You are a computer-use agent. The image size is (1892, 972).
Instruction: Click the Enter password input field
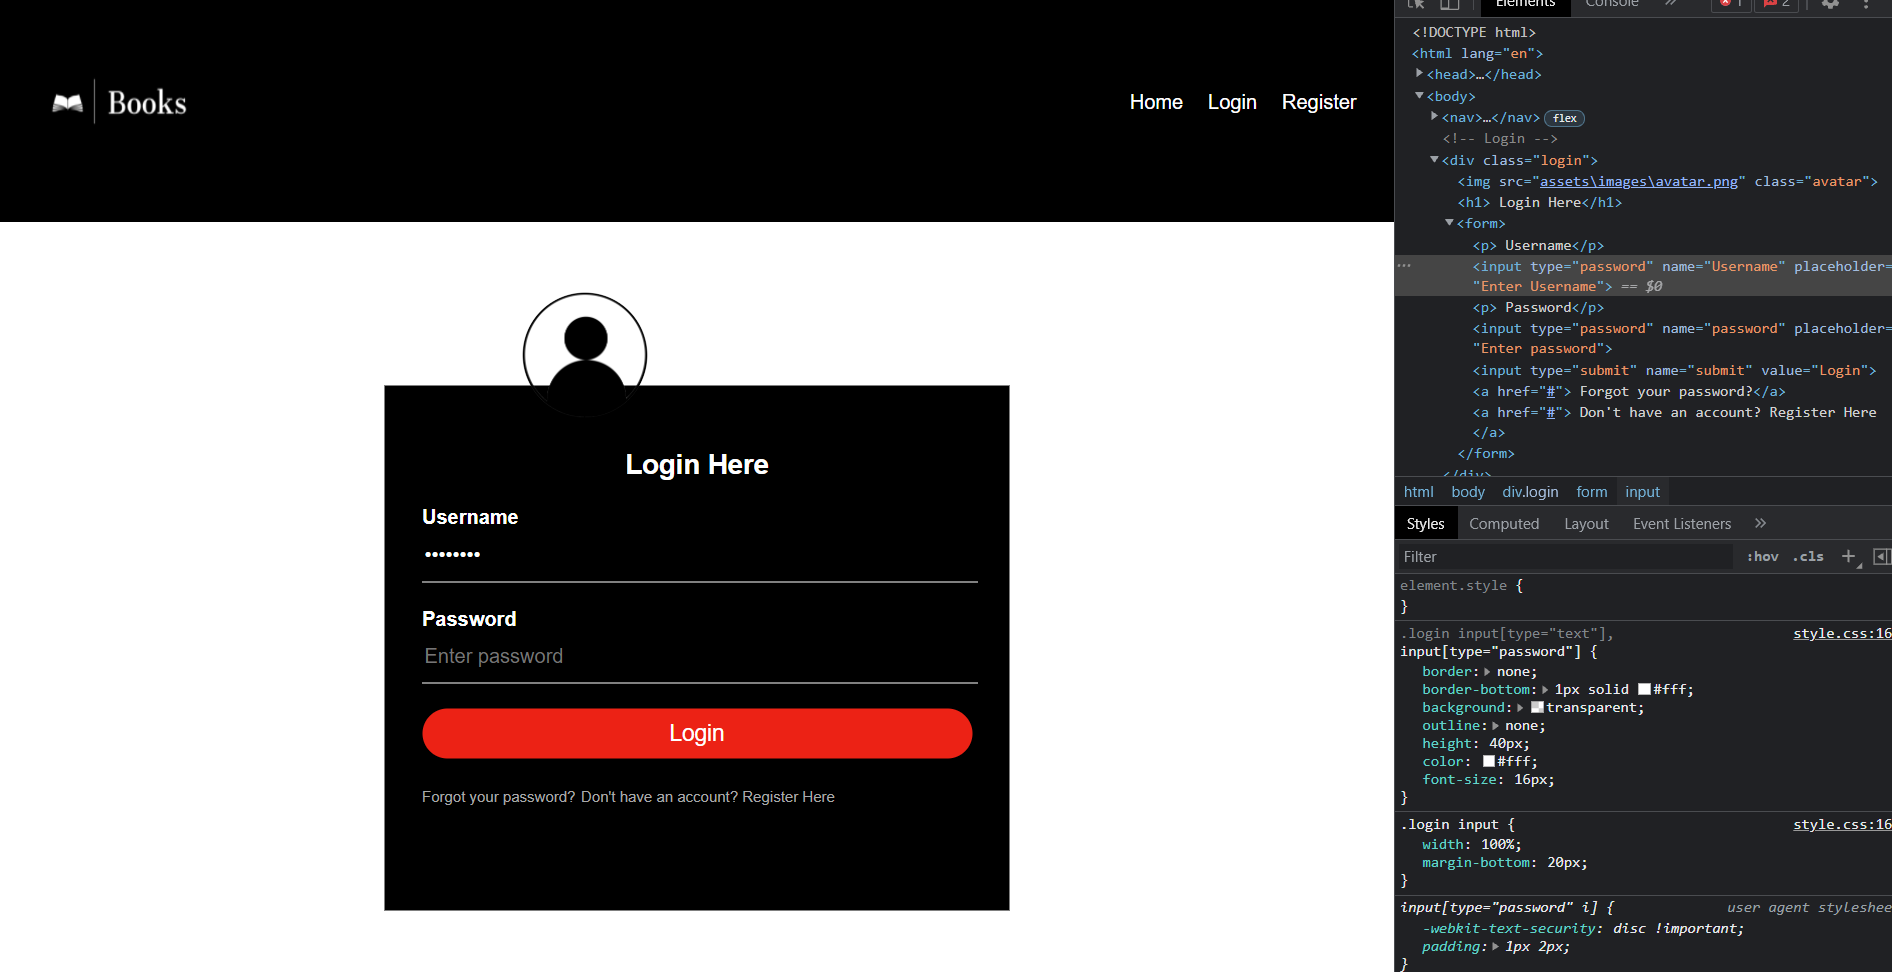click(699, 657)
